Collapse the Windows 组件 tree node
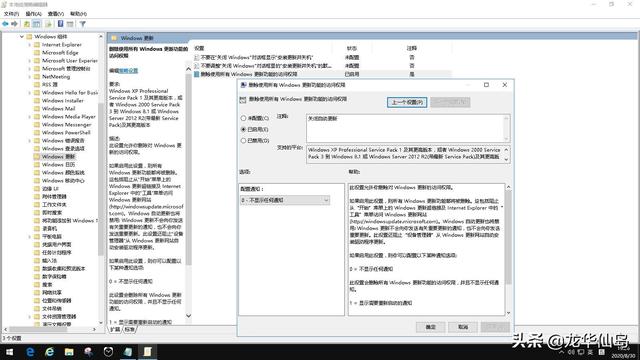The width and height of the screenshot is (640, 360). [22, 37]
